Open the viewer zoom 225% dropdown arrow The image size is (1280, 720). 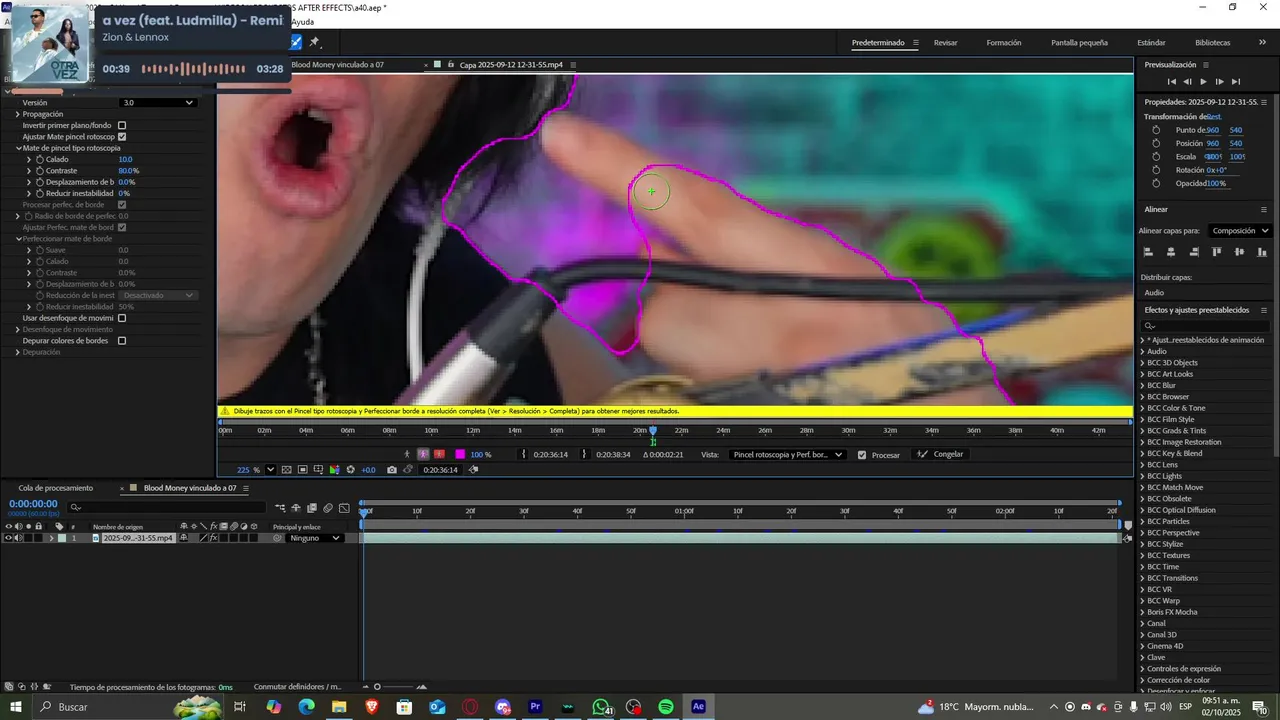pos(270,470)
